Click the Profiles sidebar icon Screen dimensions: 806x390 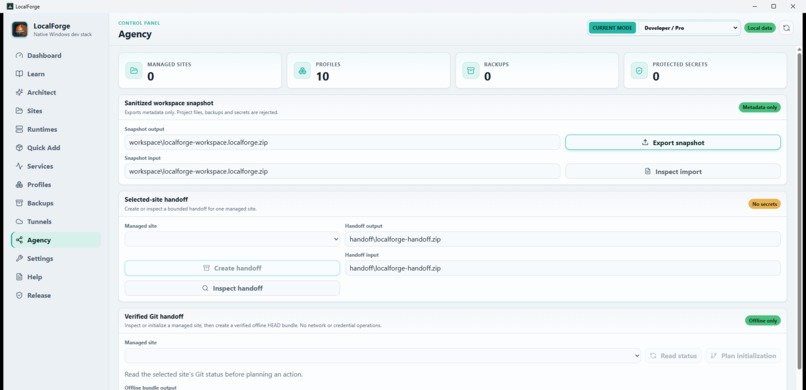(x=19, y=185)
